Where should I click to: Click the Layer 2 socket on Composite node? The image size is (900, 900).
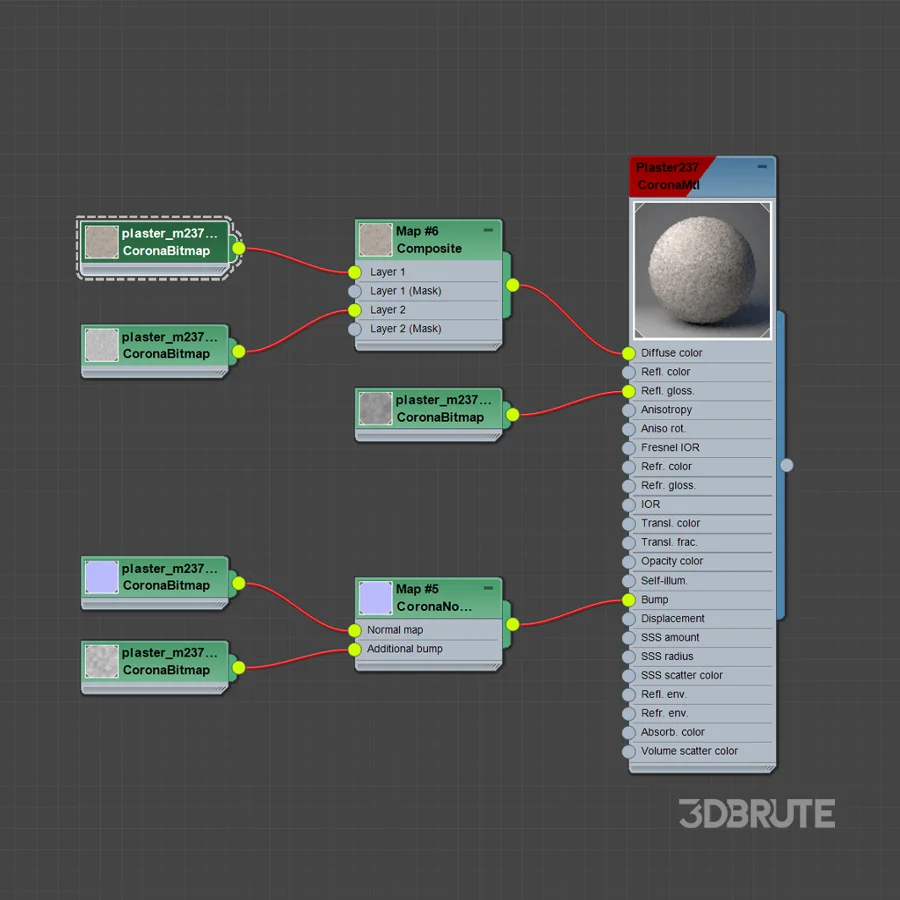355,310
